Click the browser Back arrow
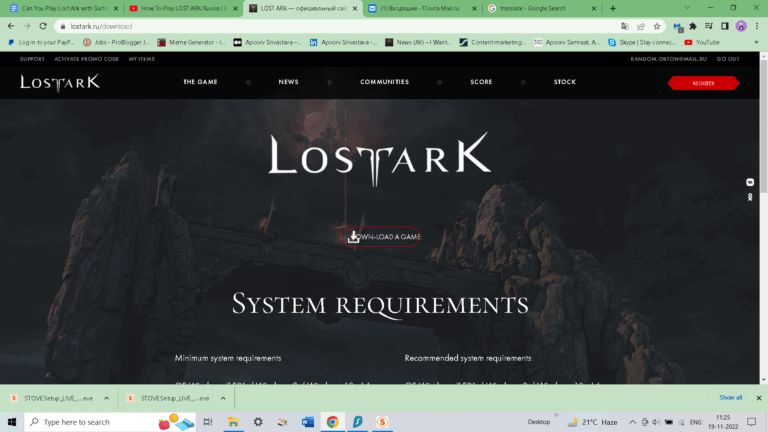This screenshot has width=768, height=432. pos(11,26)
